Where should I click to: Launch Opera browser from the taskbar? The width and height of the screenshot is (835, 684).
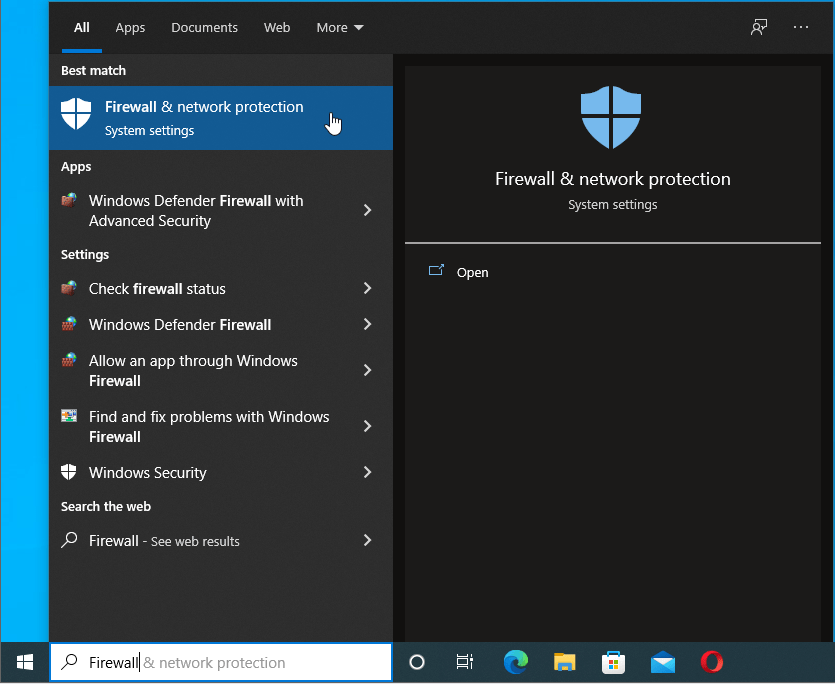(x=712, y=662)
